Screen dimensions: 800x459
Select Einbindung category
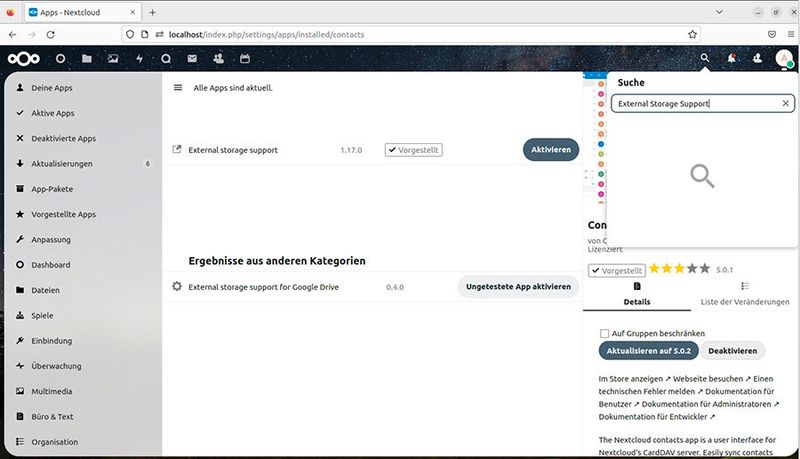point(84,341)
